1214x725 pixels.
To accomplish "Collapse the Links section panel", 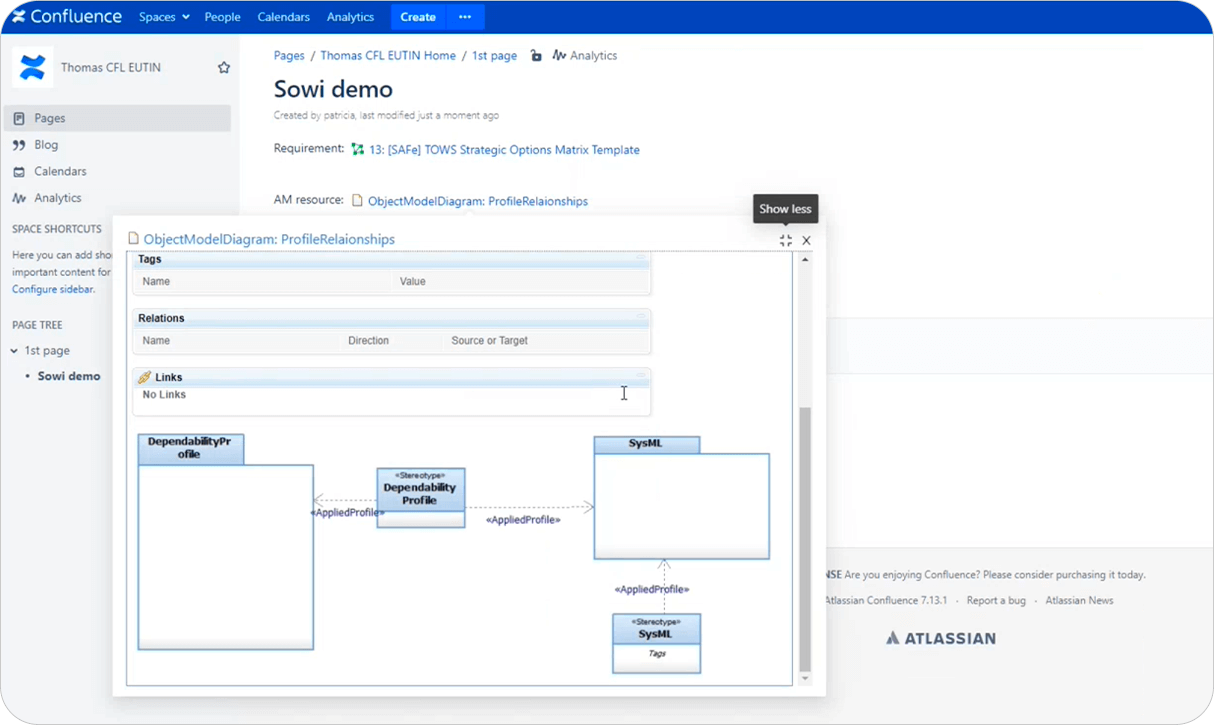I will [641, 376].
